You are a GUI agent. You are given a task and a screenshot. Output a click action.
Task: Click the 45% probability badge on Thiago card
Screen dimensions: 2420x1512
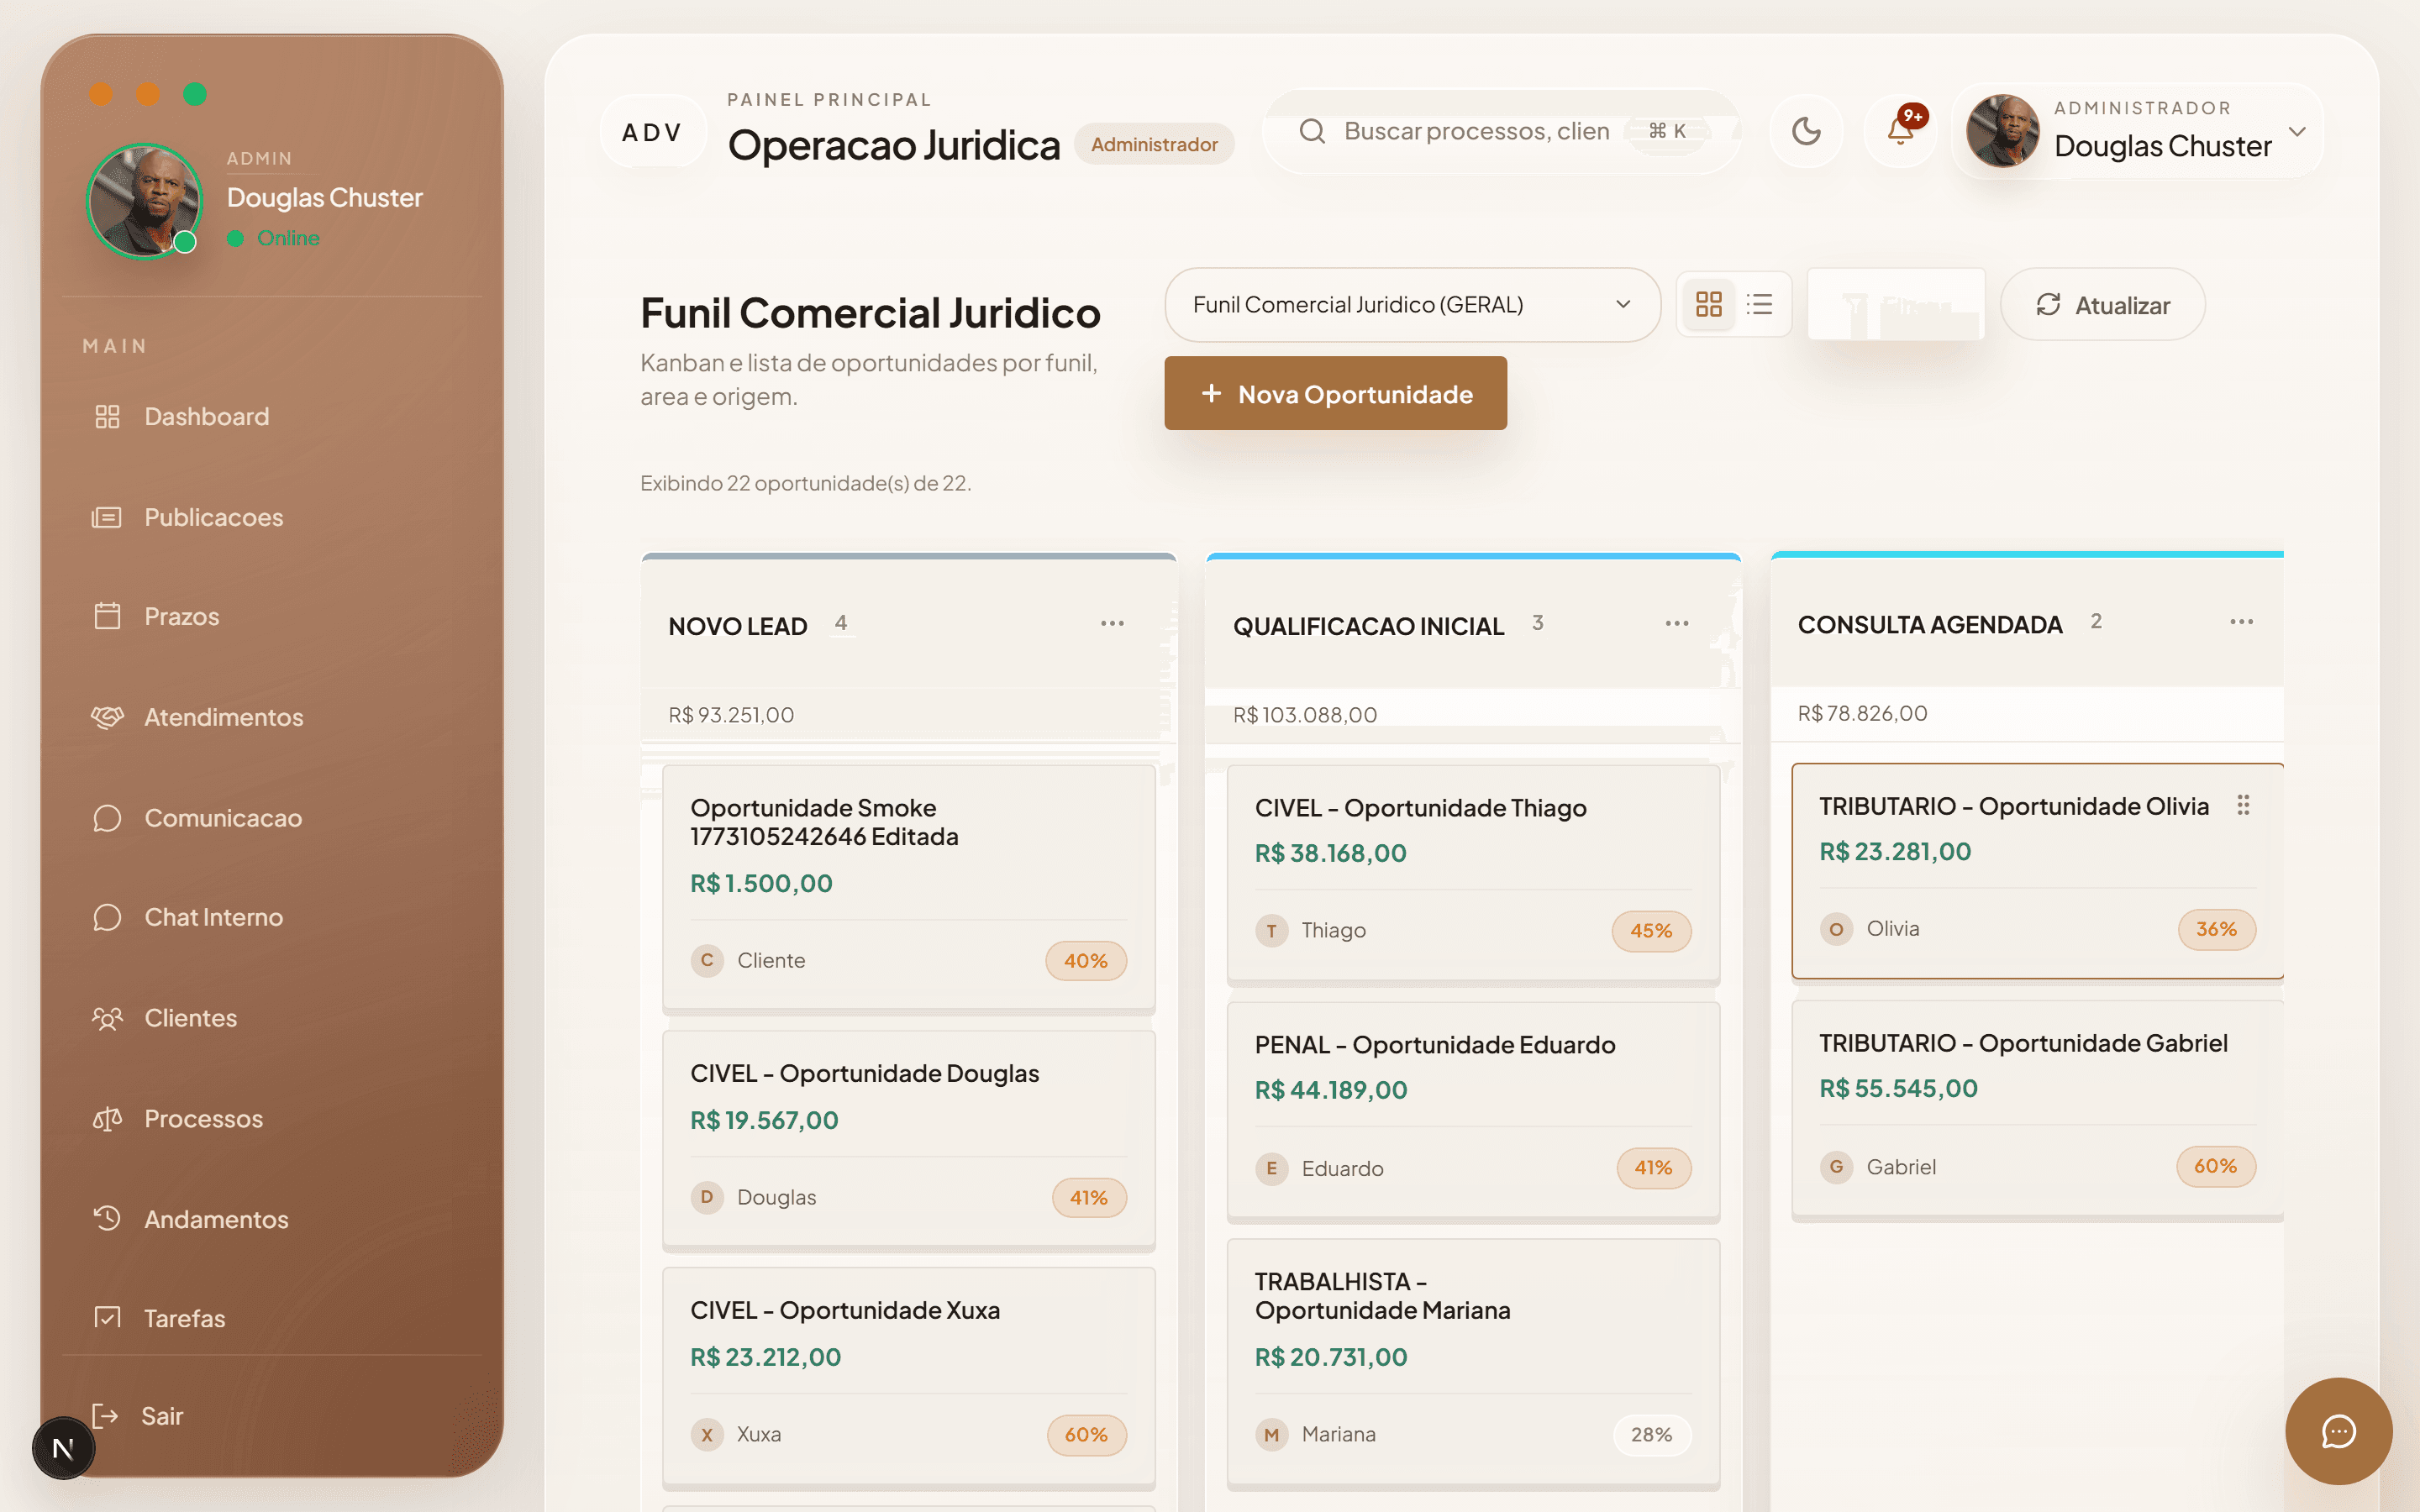1651,930
